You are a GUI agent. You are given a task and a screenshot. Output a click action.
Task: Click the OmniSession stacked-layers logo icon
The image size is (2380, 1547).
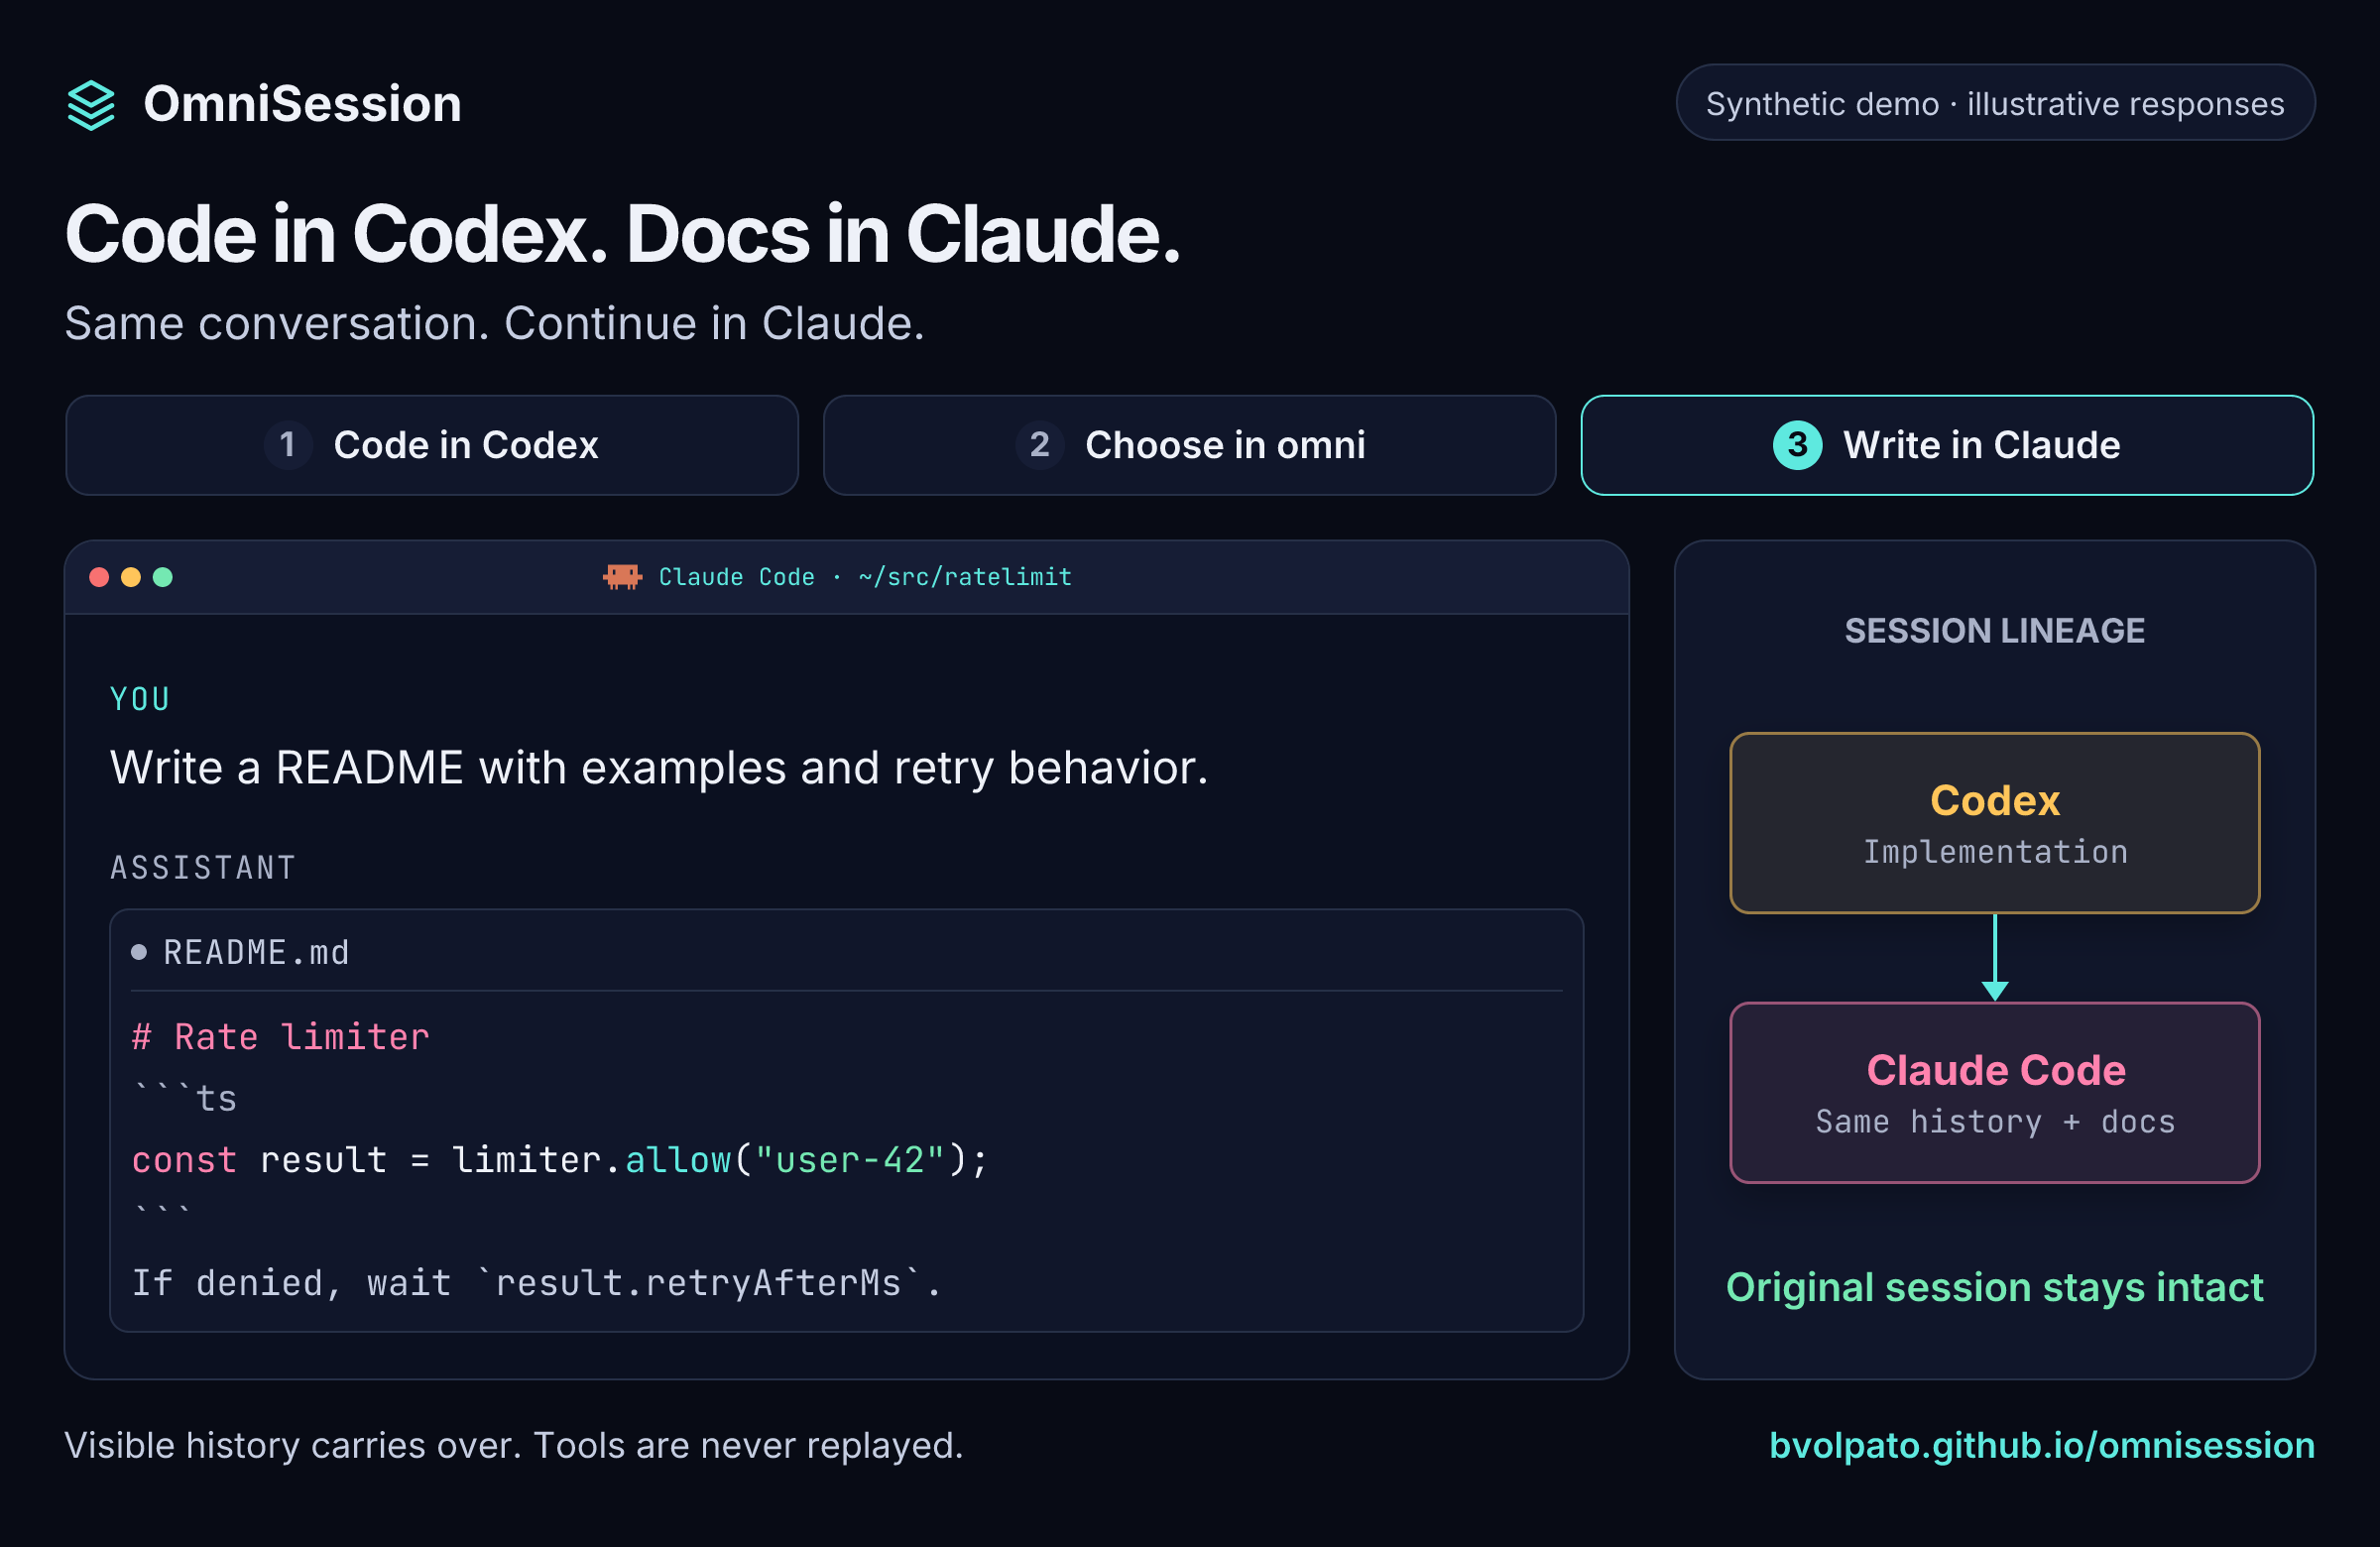tap(91, 105)
